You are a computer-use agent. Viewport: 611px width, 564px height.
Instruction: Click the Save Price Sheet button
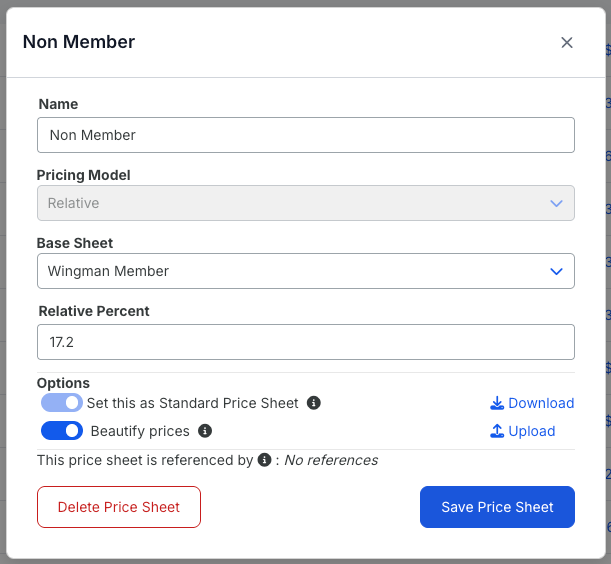click(x=497, y=507)
